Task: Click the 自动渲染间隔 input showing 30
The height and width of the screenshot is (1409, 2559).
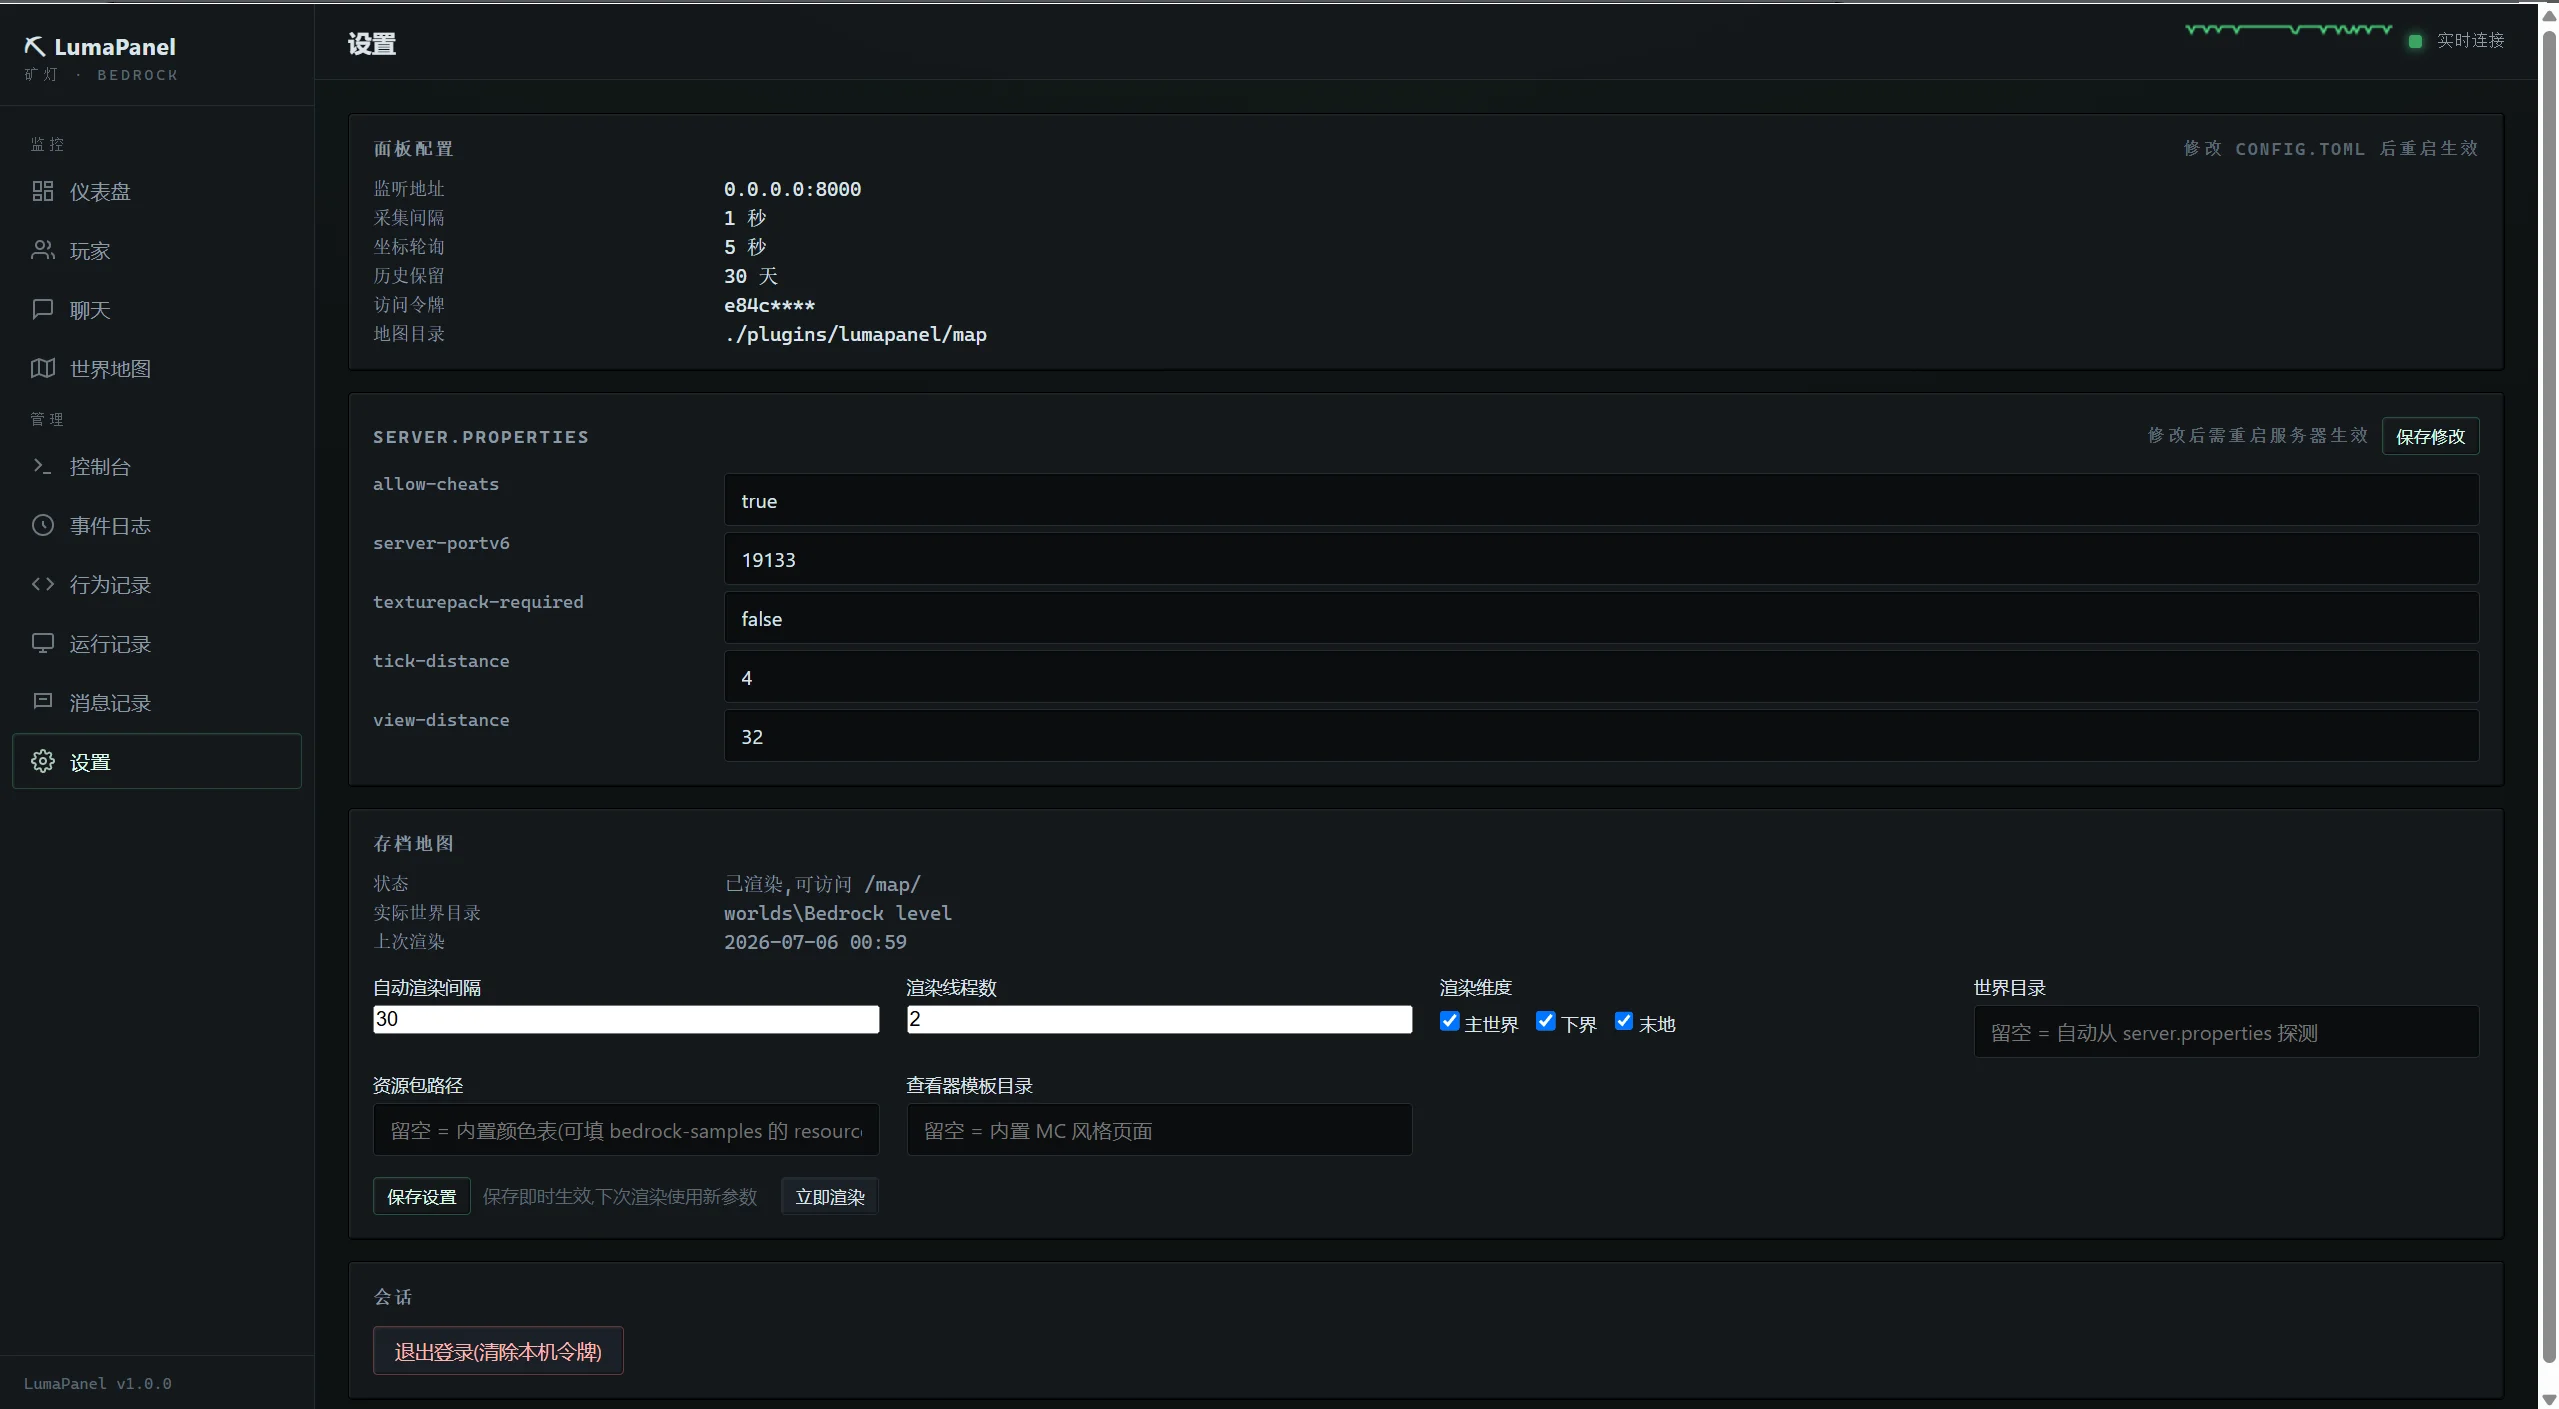Action: (x=626, y=1019)
